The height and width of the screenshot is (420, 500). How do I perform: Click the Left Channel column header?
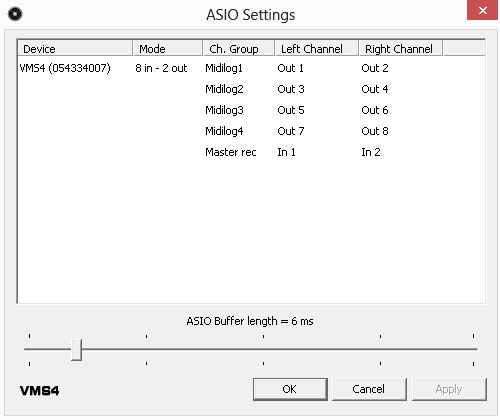coord(317,49)
